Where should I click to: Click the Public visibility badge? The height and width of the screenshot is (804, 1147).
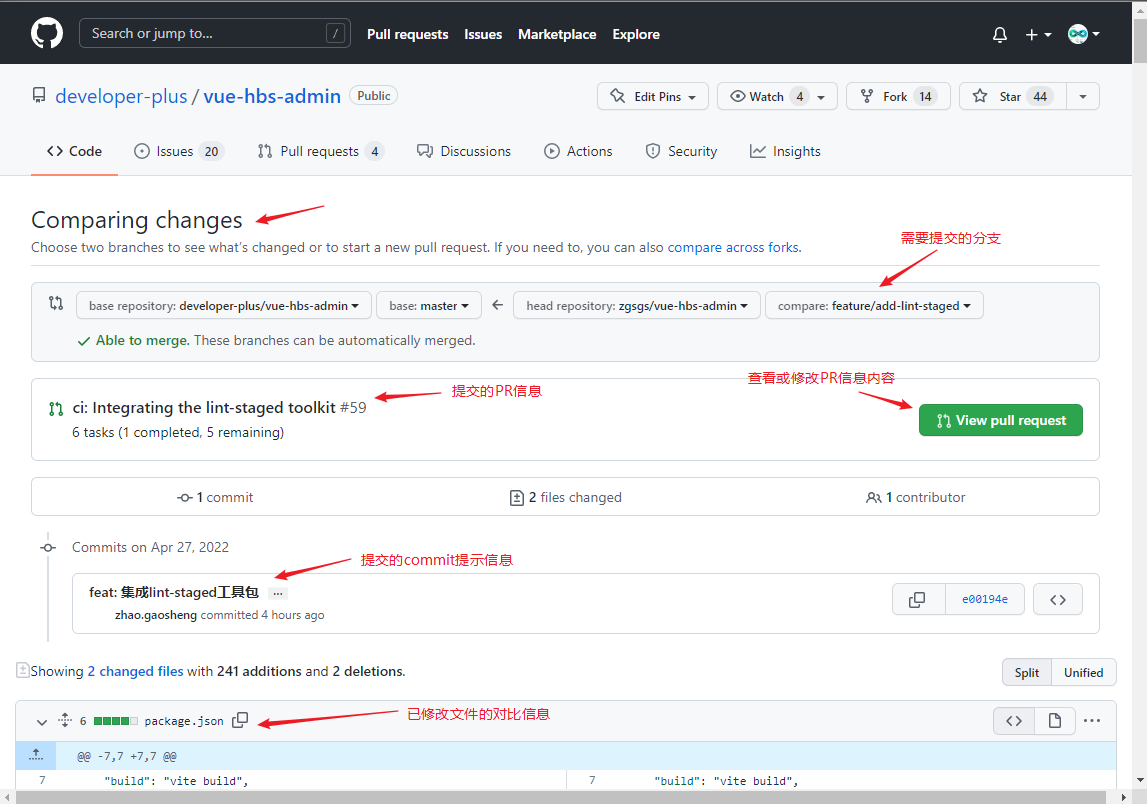(x=374, y=96)
